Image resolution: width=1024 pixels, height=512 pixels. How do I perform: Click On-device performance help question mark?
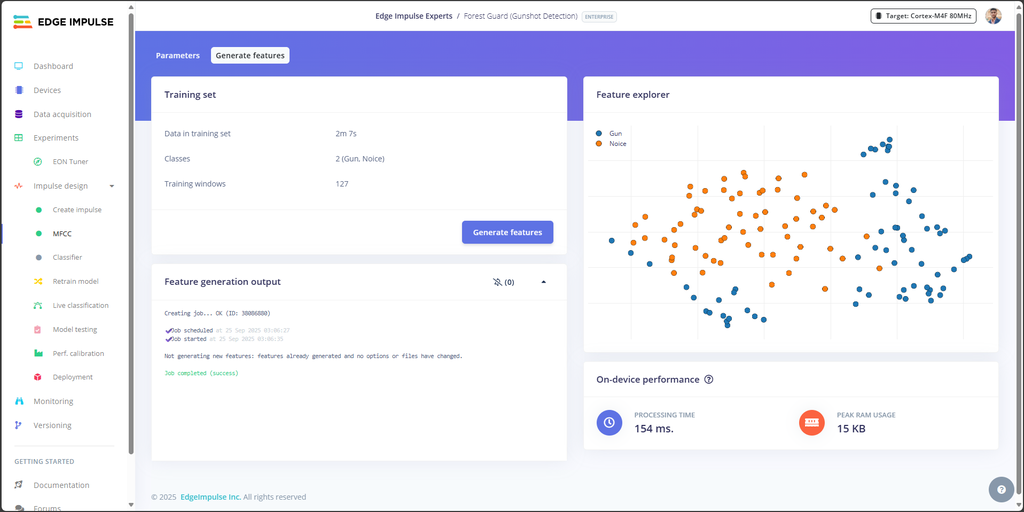tap(709, 379)
